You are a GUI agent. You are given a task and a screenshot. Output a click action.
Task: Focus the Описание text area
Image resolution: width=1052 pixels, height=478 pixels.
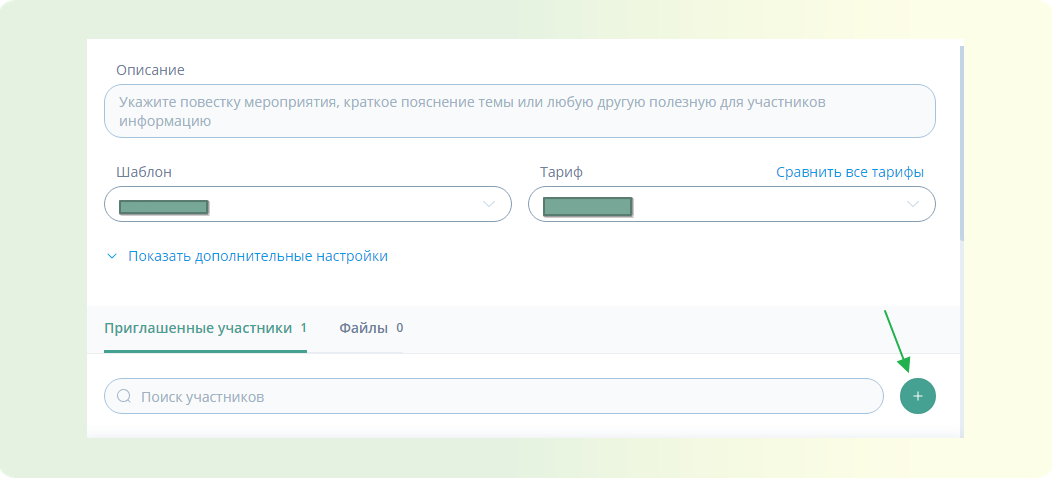point(519,111)
